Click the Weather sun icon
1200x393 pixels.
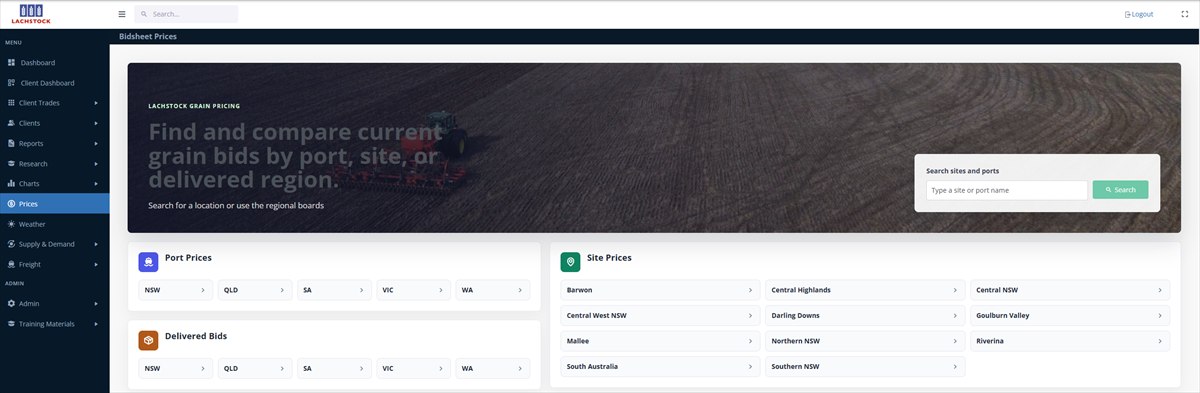[x=11, y=224]
